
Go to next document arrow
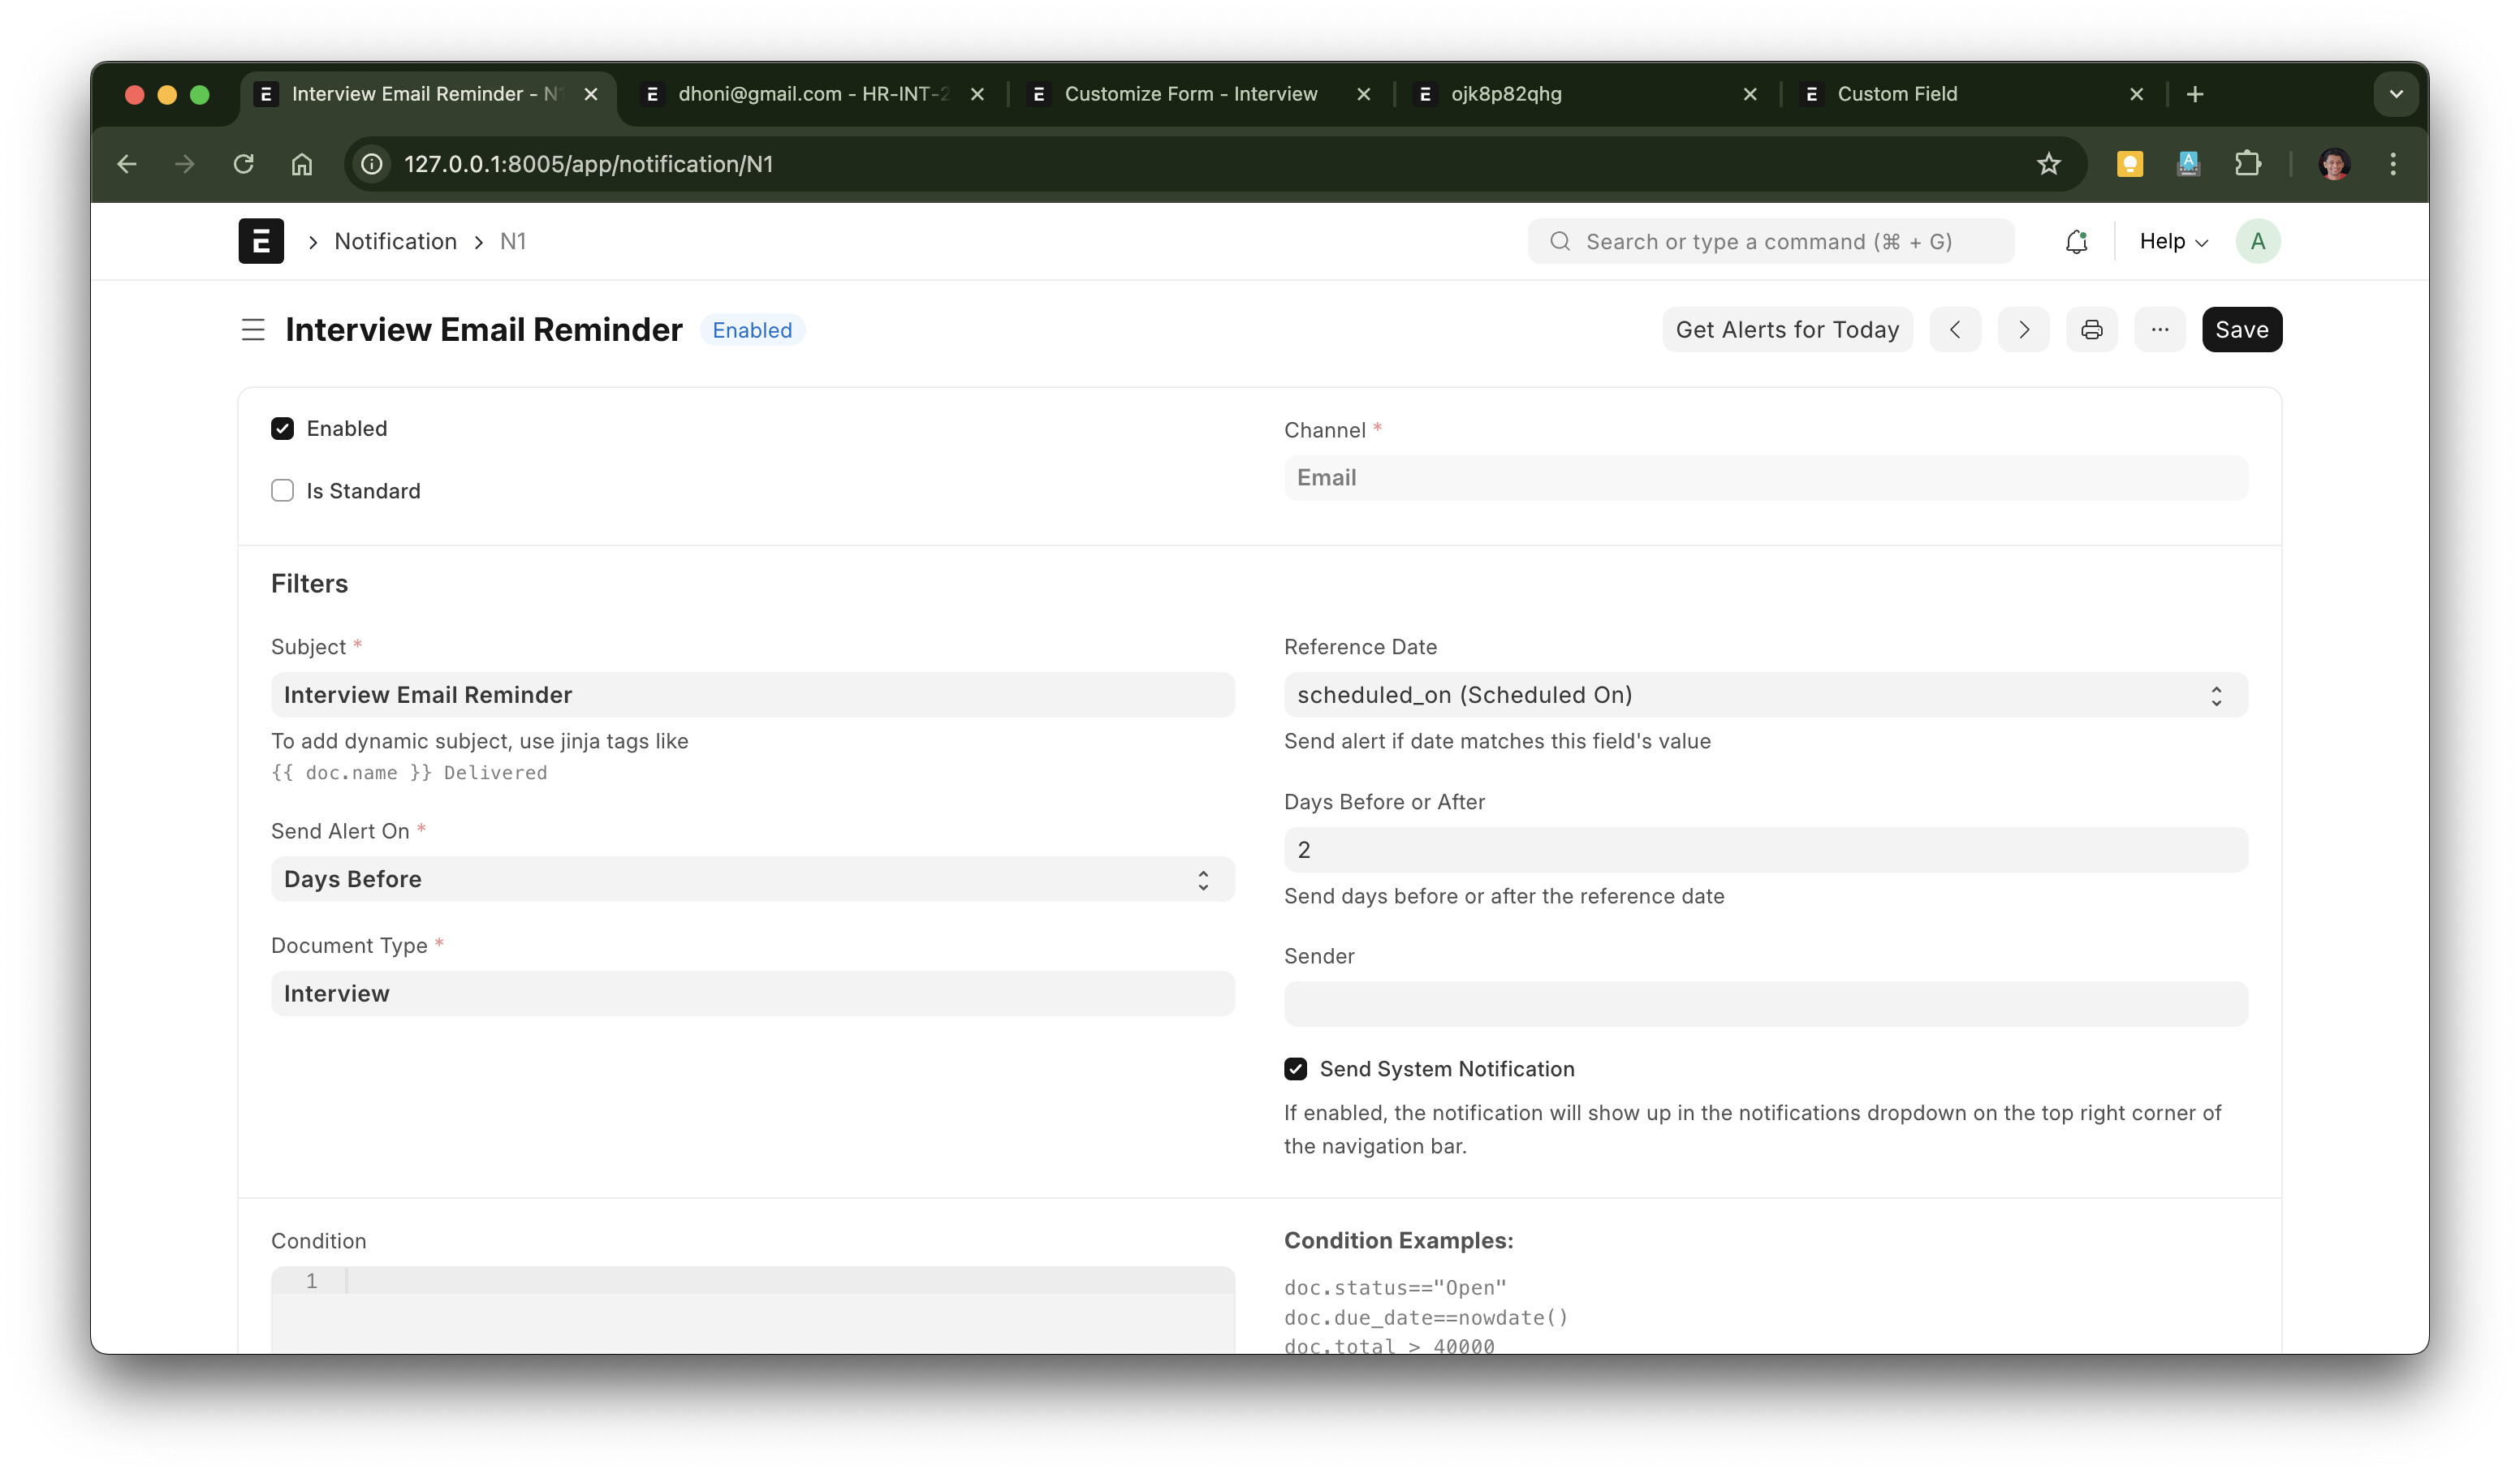click(2023, 330)
